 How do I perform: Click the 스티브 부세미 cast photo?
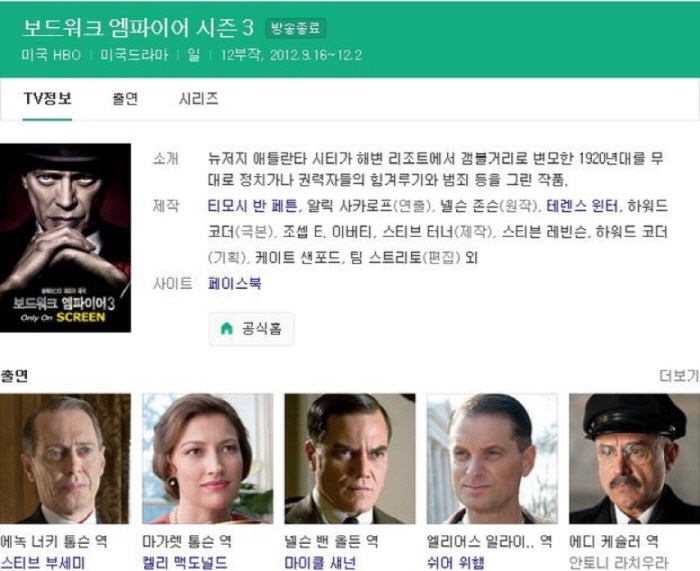tap(65, 458)
